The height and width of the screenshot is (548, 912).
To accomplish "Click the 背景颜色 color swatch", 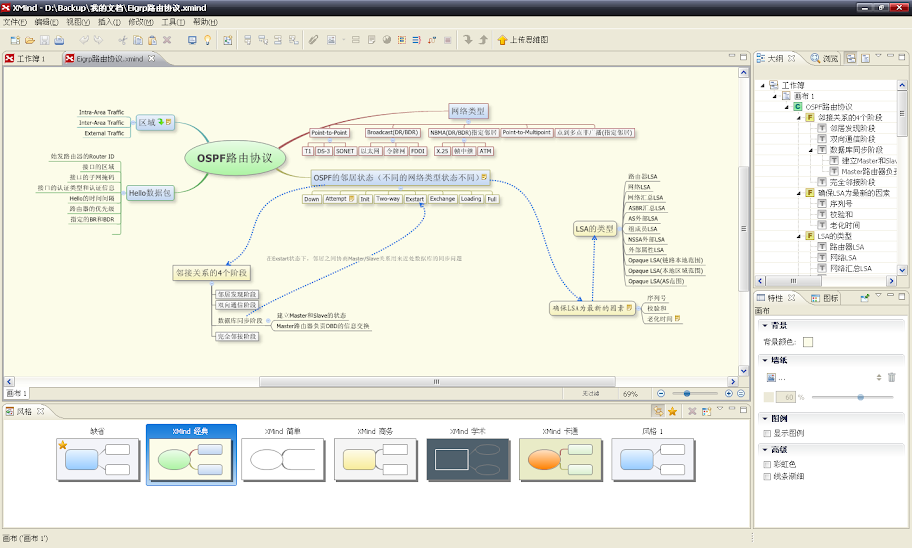I will pyautogui.click(x=808, y=342).
